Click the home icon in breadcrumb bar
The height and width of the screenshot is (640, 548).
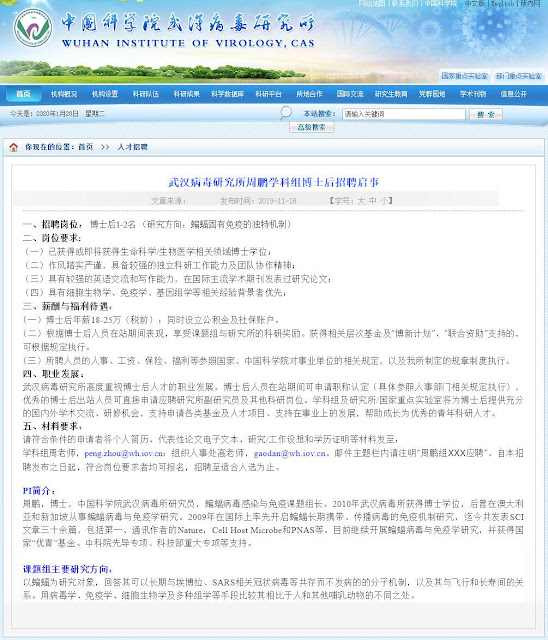(13, 147)
